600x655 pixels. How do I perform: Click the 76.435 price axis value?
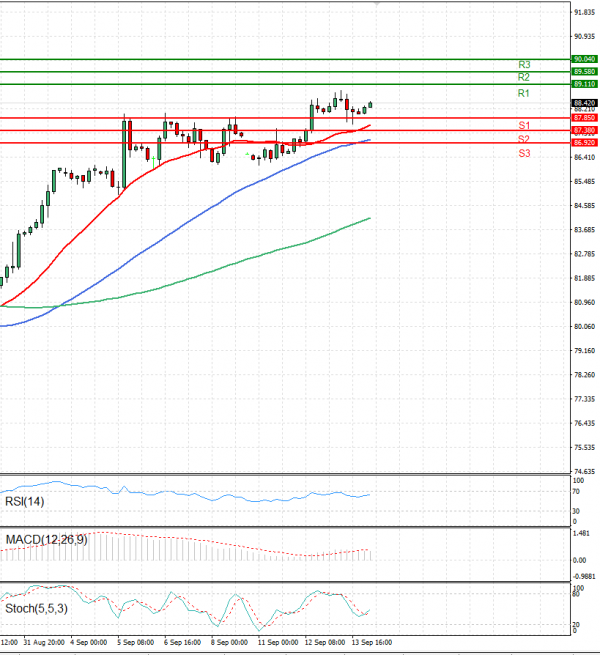[585, 424]
